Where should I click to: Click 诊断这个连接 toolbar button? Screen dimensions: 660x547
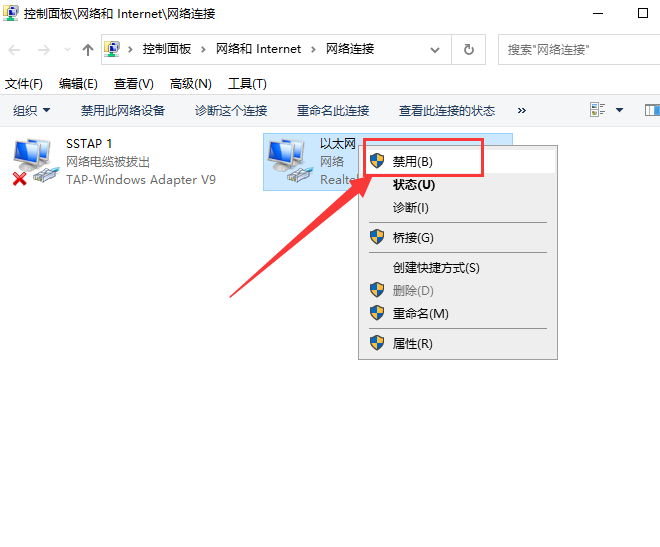pyautogui.click(x=231, y=110)
